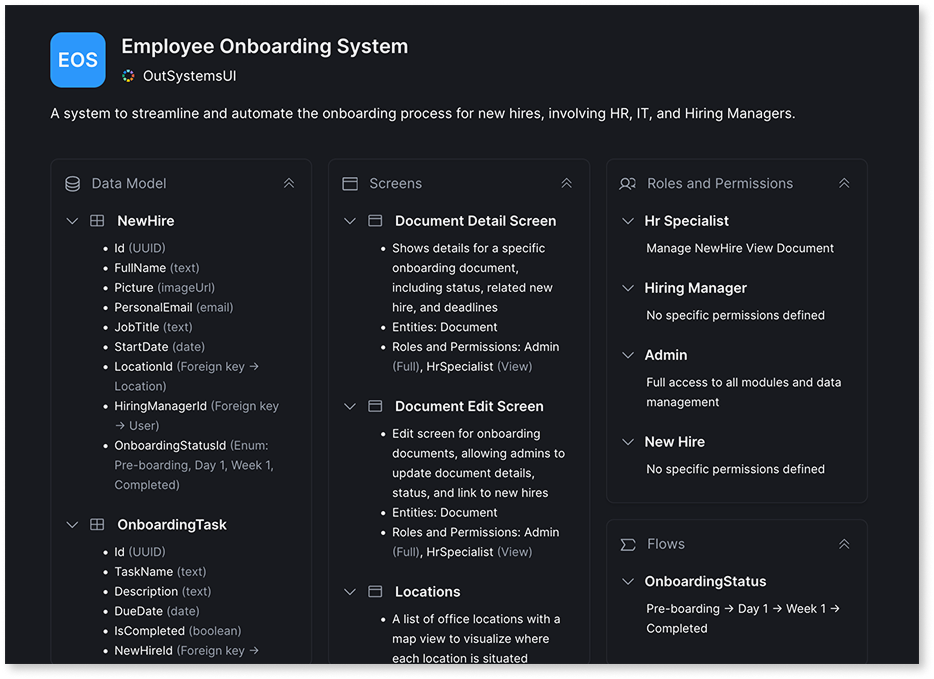Click the Document Detail Screen icon
Screen dimensions: 934x679
(375, 221)
